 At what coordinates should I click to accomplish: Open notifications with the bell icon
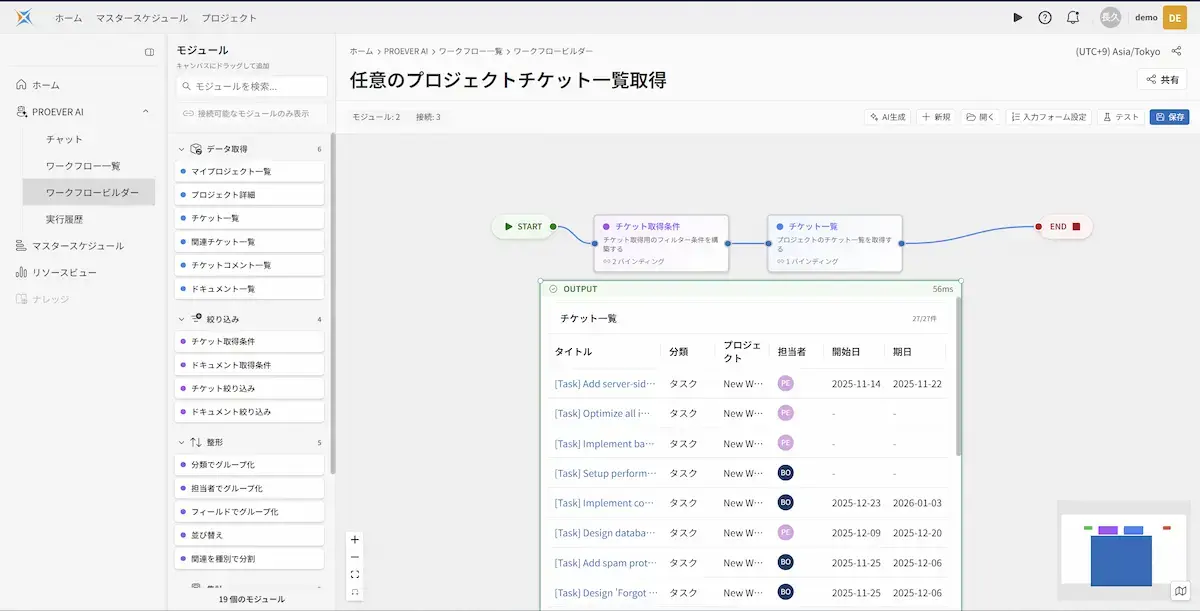tap(1073, 17)
